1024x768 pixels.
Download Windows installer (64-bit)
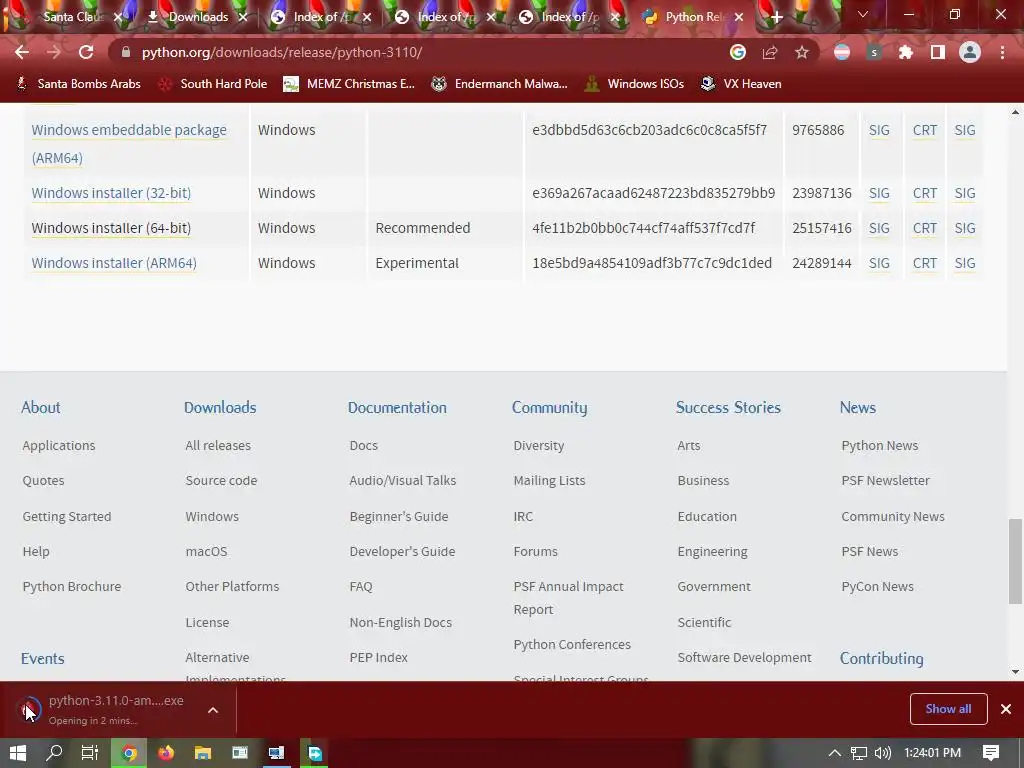click(111, 228)
